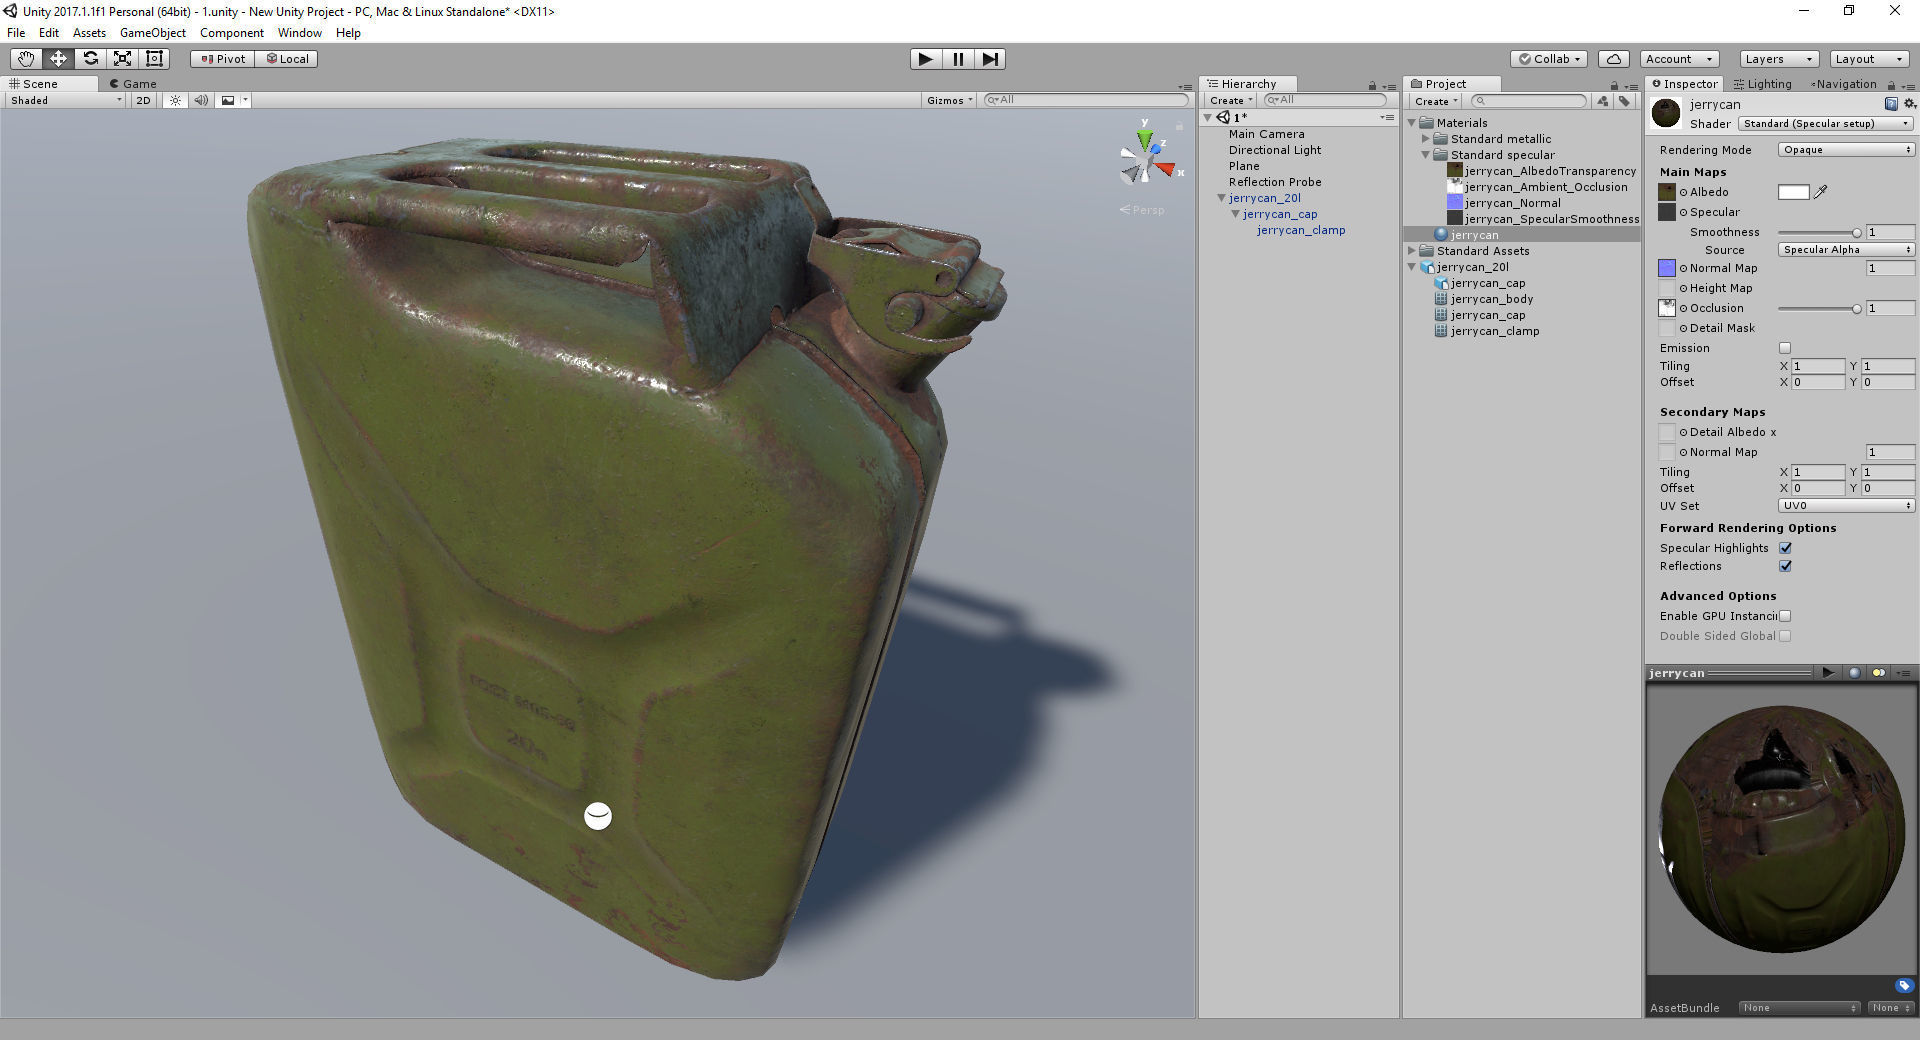Pick Albedo color with eyedropper
1920x1040 pixels.
pos(1821,192)
